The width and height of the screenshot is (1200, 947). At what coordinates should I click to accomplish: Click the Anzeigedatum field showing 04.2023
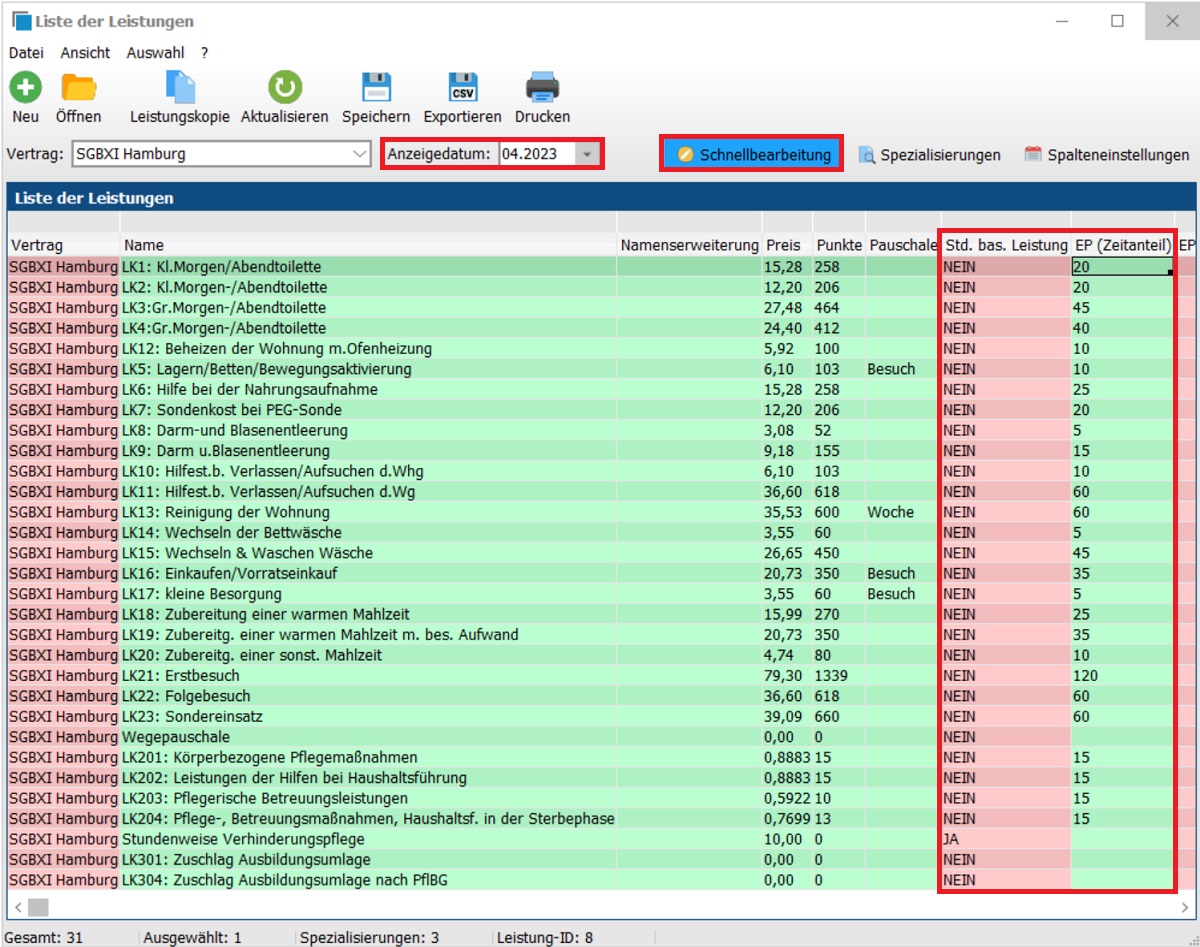tap(538, 154)
